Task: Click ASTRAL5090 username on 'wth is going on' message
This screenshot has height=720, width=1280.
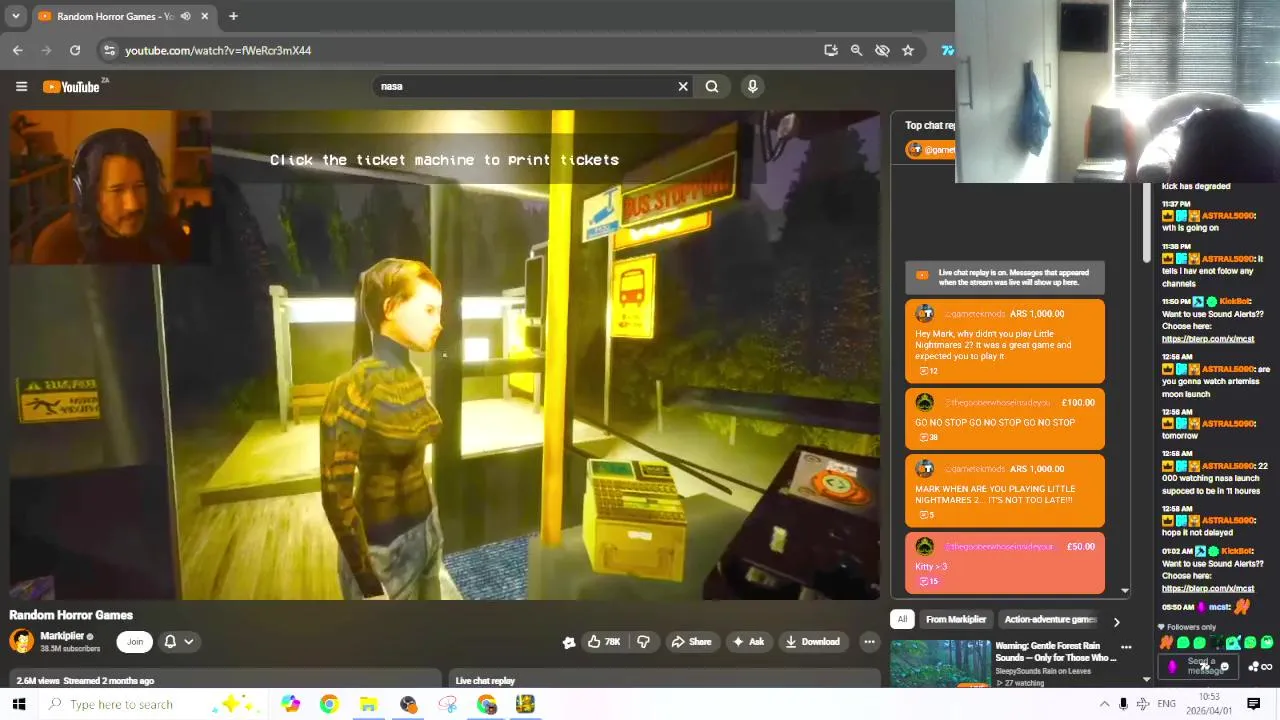Action: [1228, 216]
